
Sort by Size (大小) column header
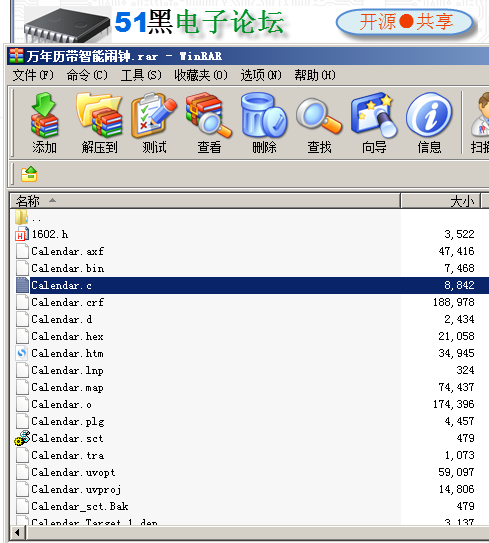point(440,201)
